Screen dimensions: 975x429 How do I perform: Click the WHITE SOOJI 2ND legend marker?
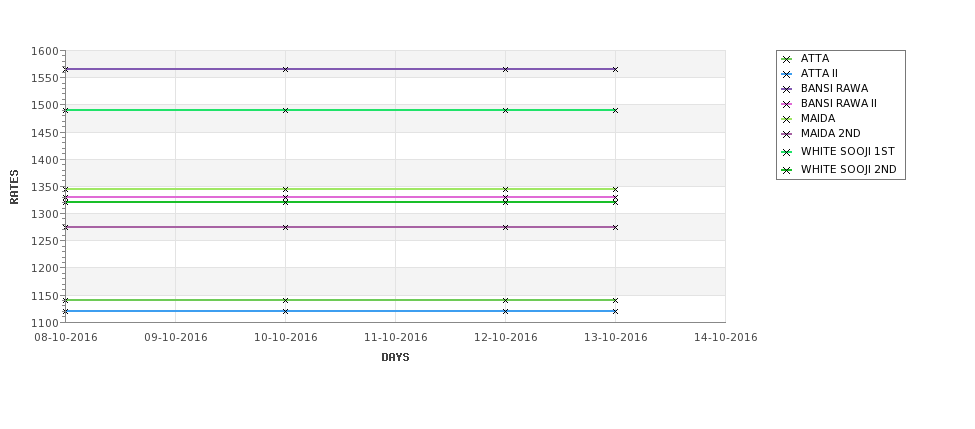click(787, 170)
